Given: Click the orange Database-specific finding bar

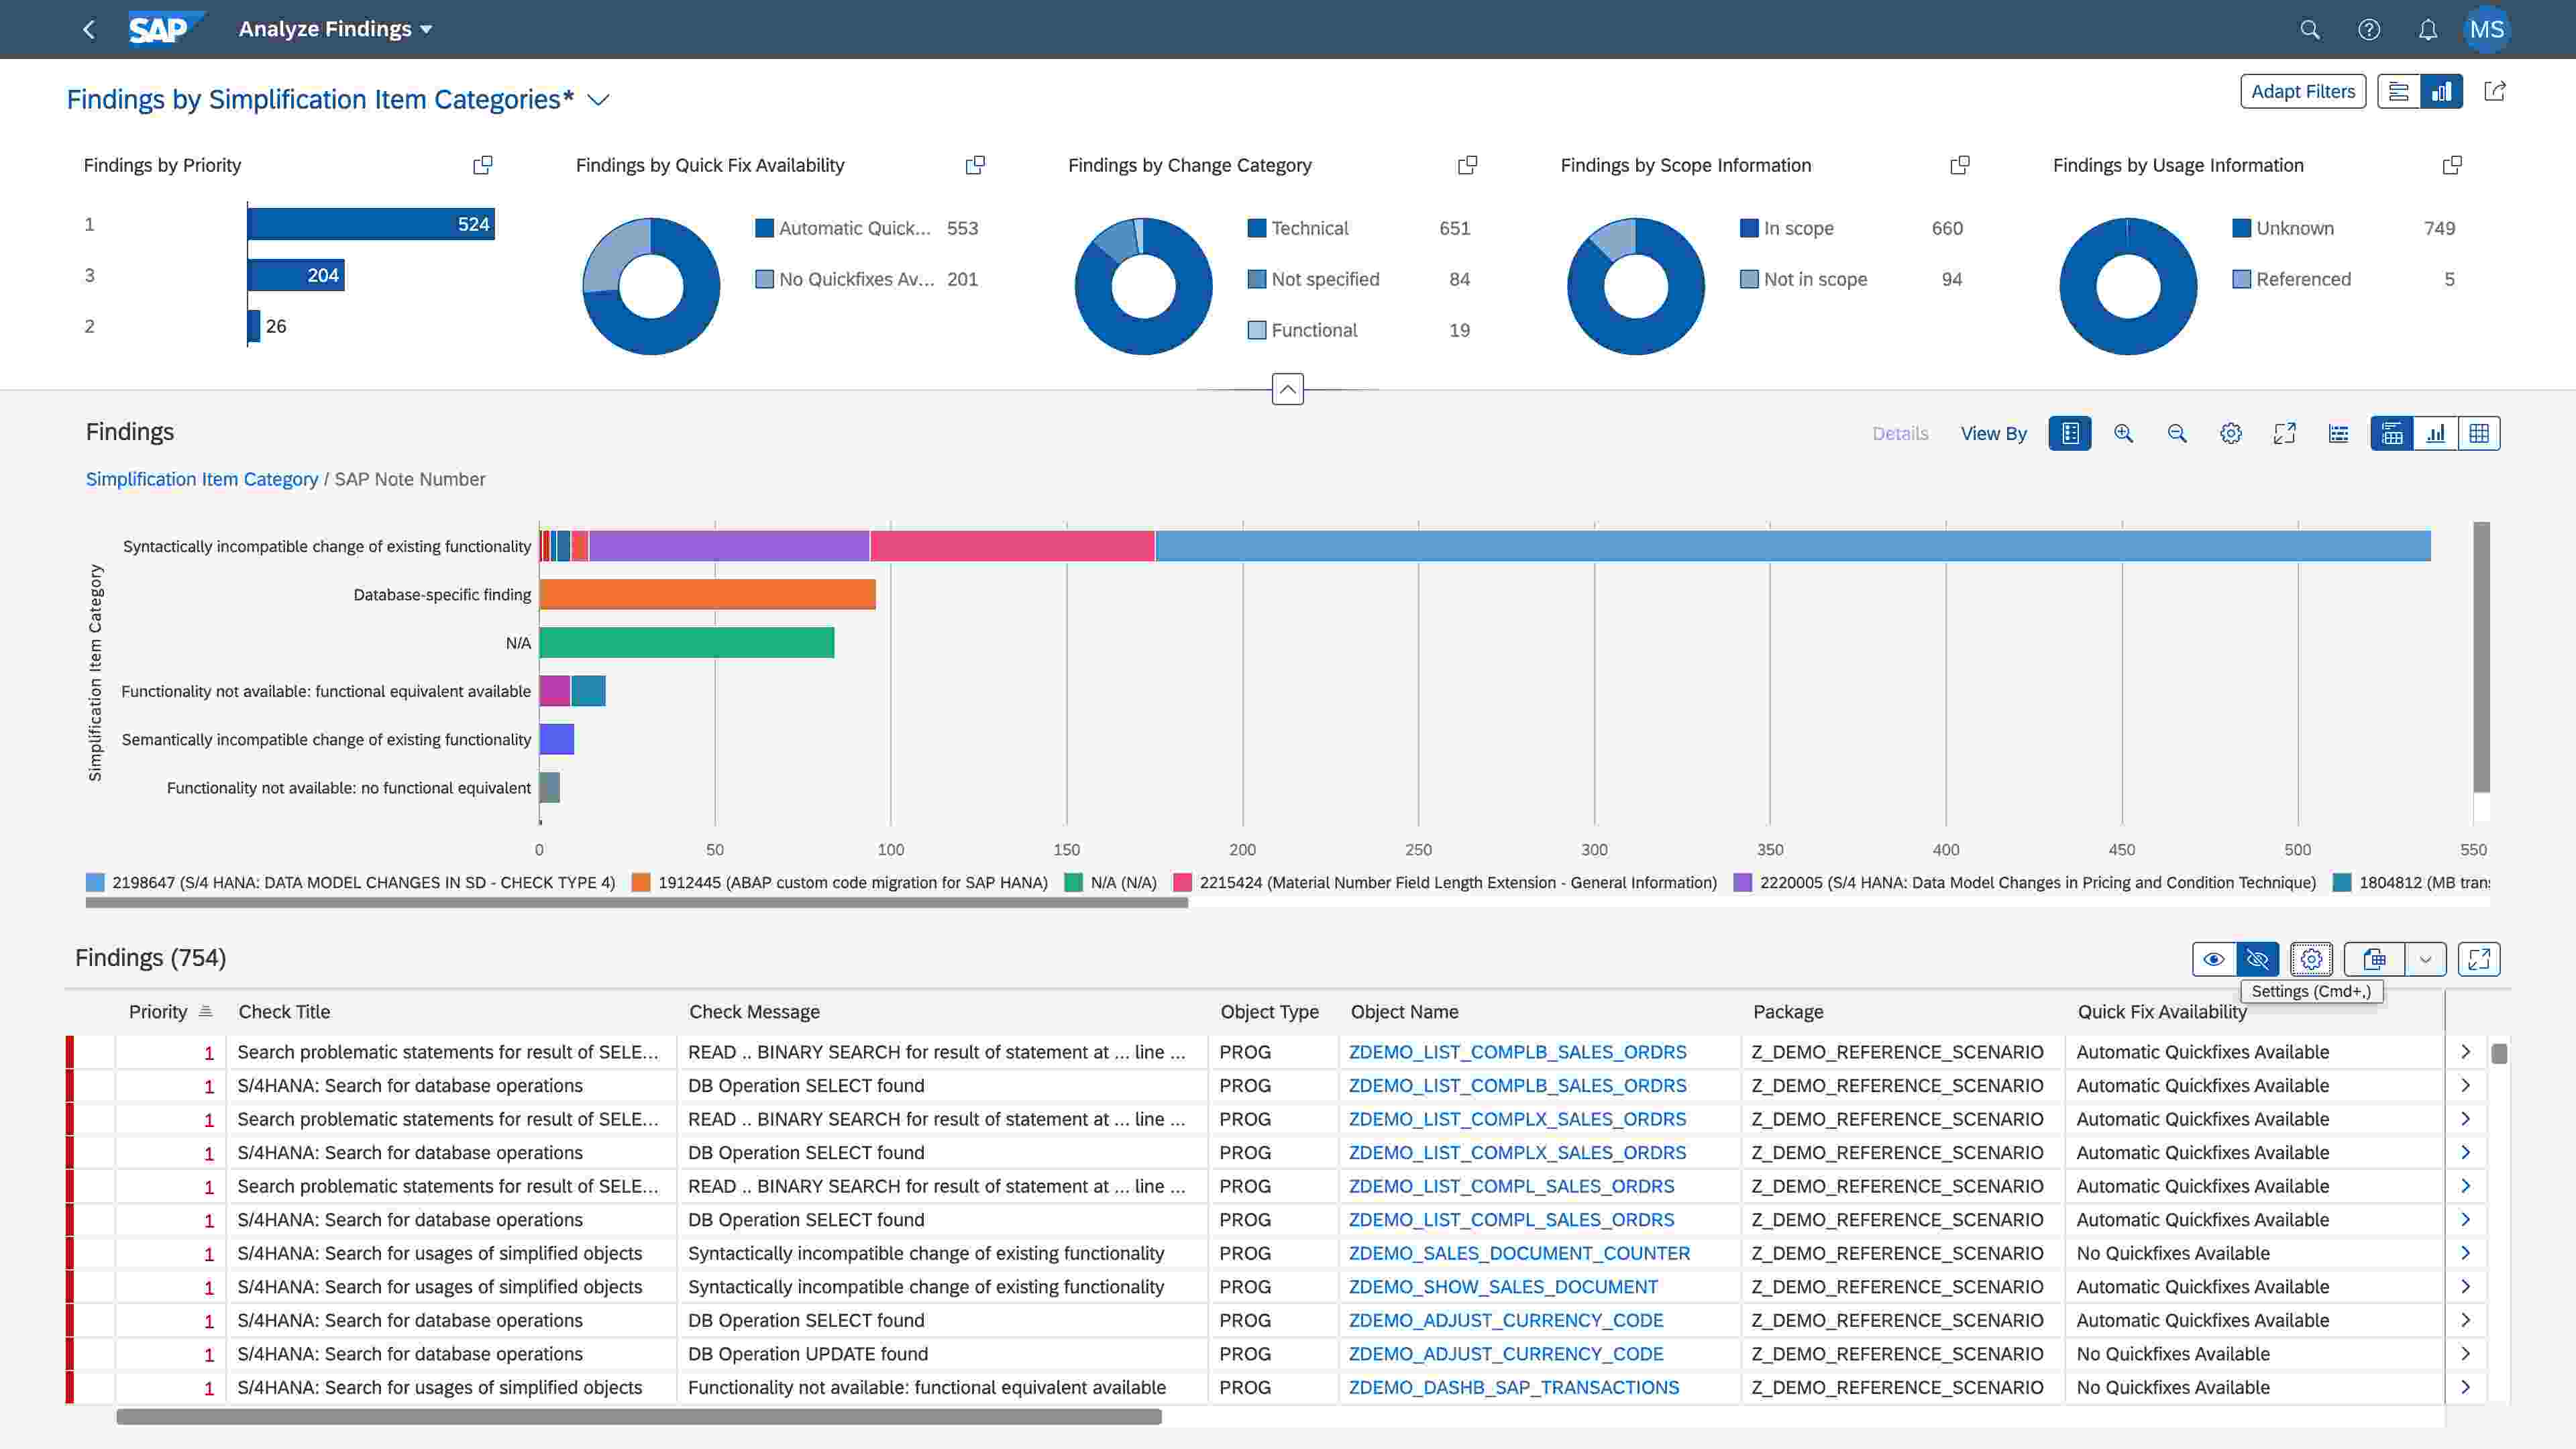Looking at the screenshot, I should pos(706,594).
